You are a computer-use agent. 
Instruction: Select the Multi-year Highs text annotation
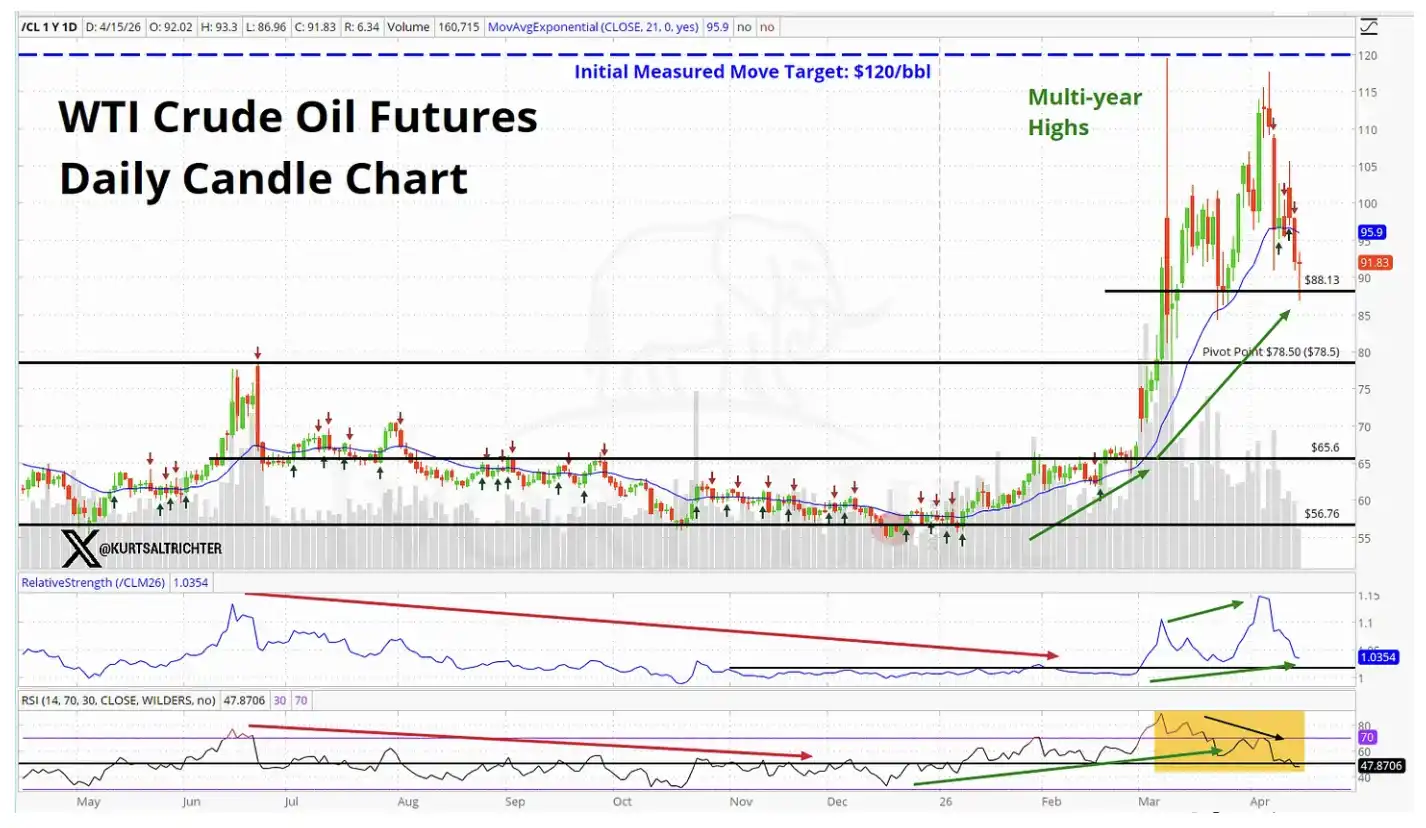(1085, 113)
